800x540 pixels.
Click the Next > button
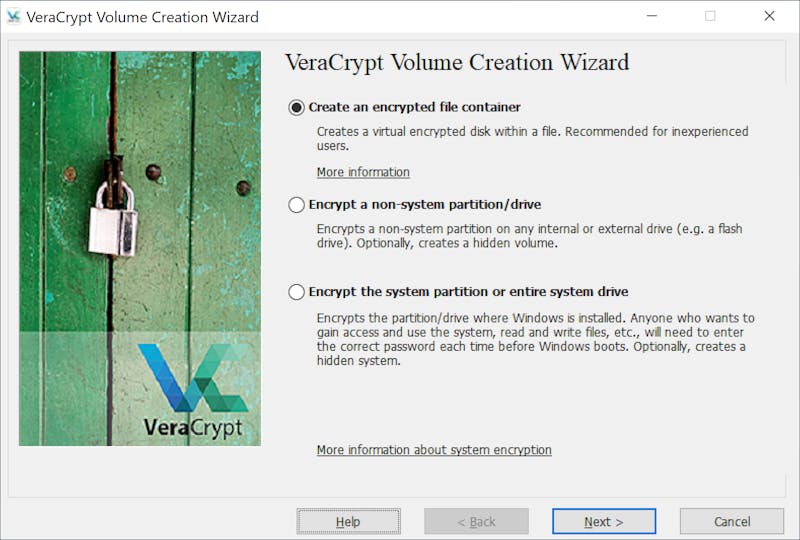[604, 522]
